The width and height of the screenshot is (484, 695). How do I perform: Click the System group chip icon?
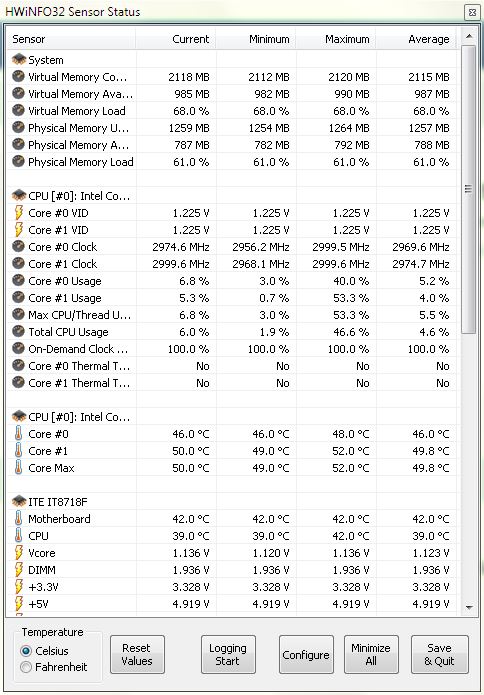19,59
